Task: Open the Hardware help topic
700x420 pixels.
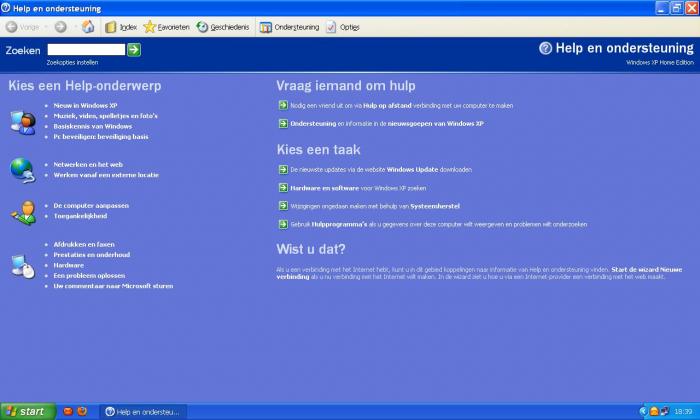Action: click(x=69, y=265)
